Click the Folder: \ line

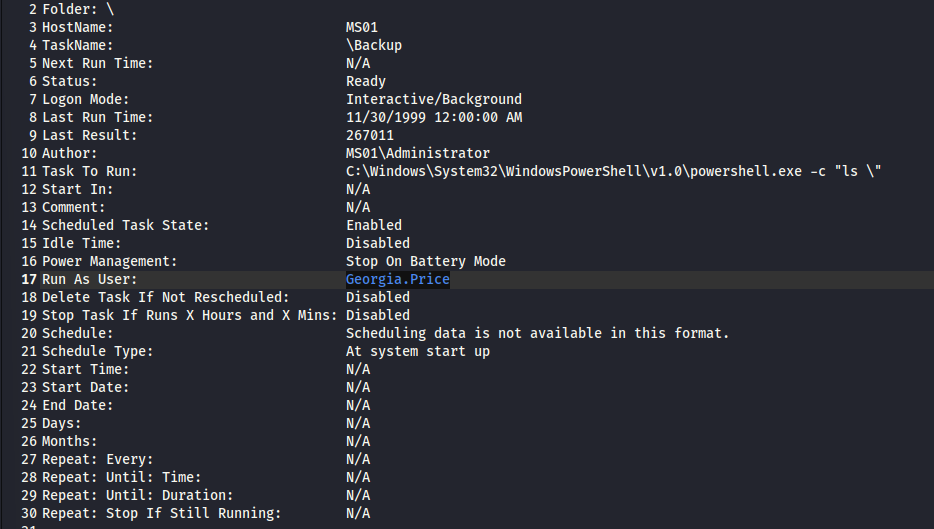[78, 9]
